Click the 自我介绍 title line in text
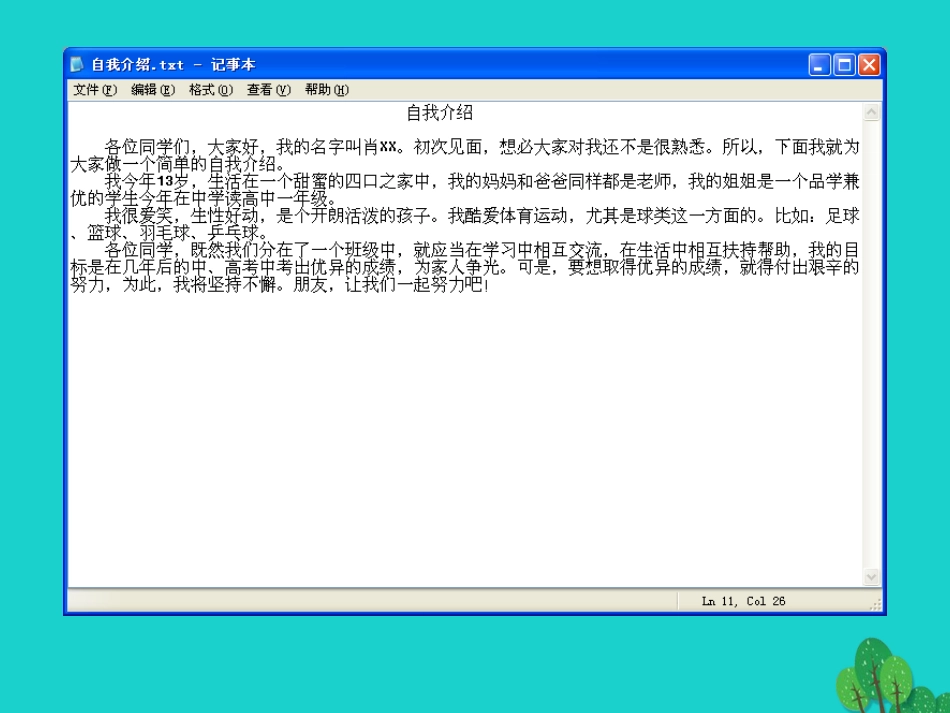This screenshot has width=950, height=713. pos(440,113)
